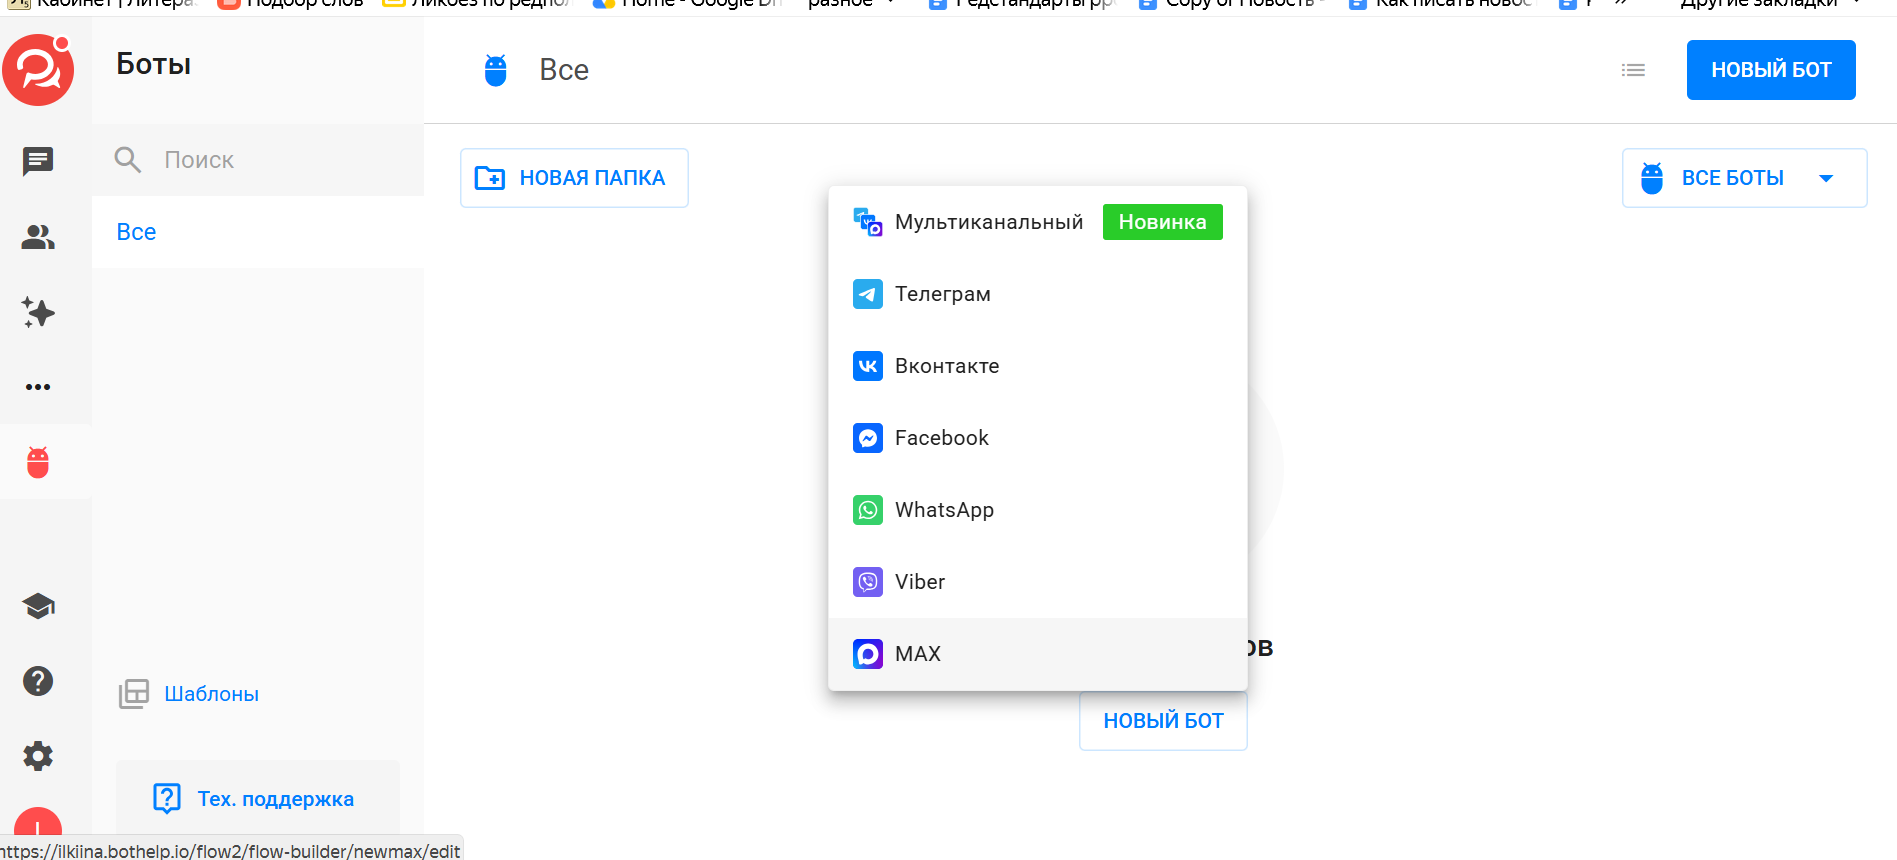Click the MAX messenger icon
This screenshot has width=1897, height=860.
click(x=867, y=654)
